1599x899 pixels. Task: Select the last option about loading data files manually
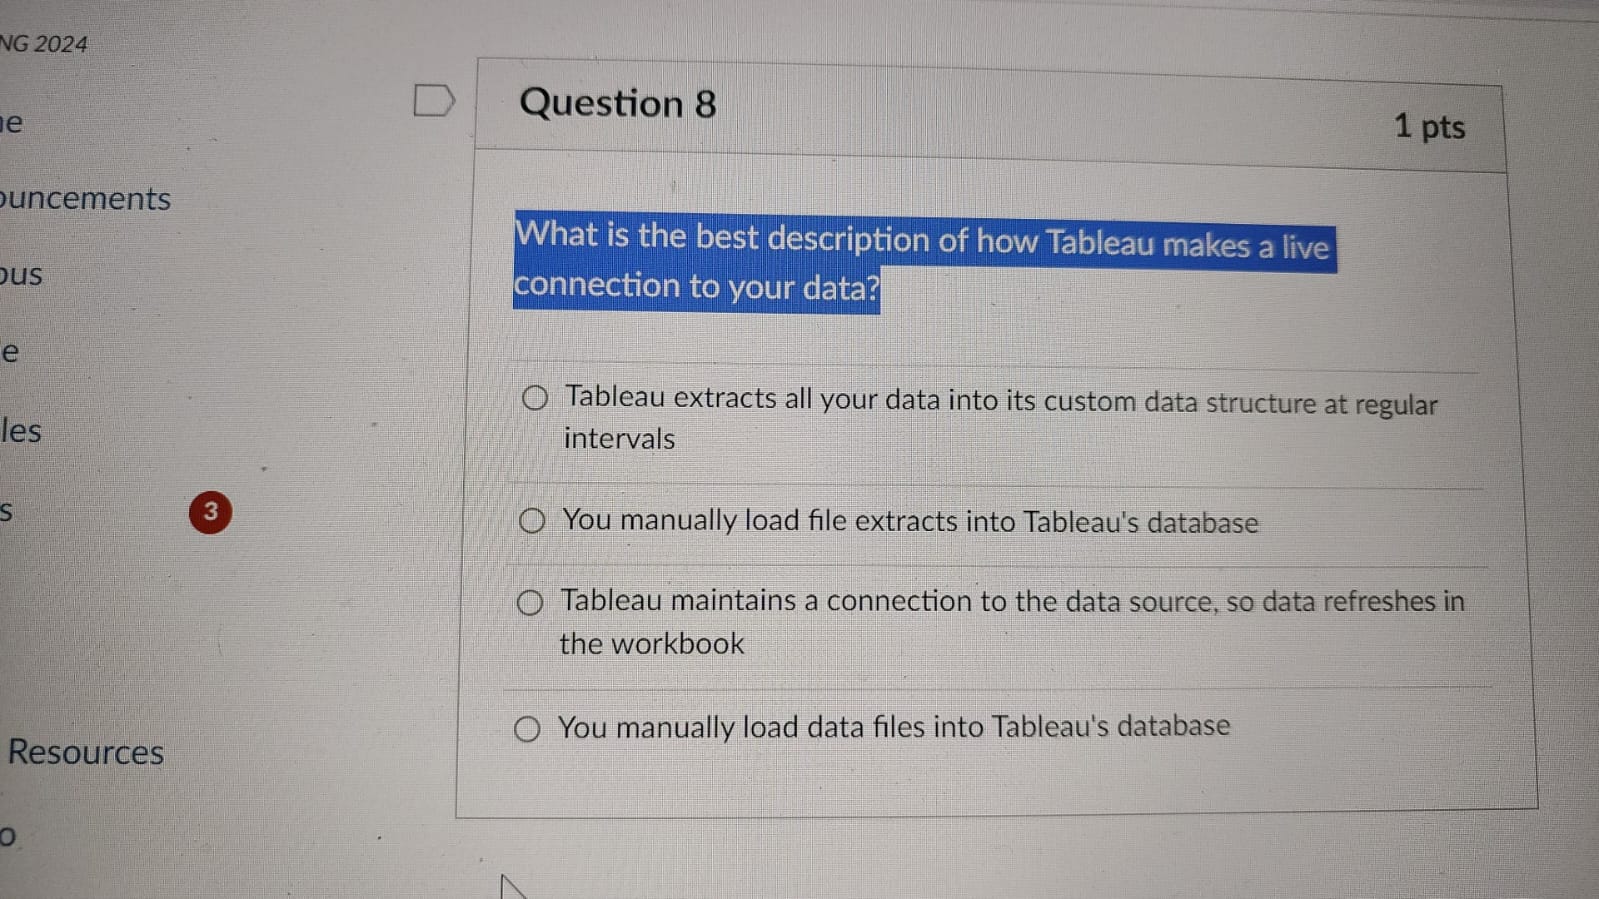click(528, 729)
